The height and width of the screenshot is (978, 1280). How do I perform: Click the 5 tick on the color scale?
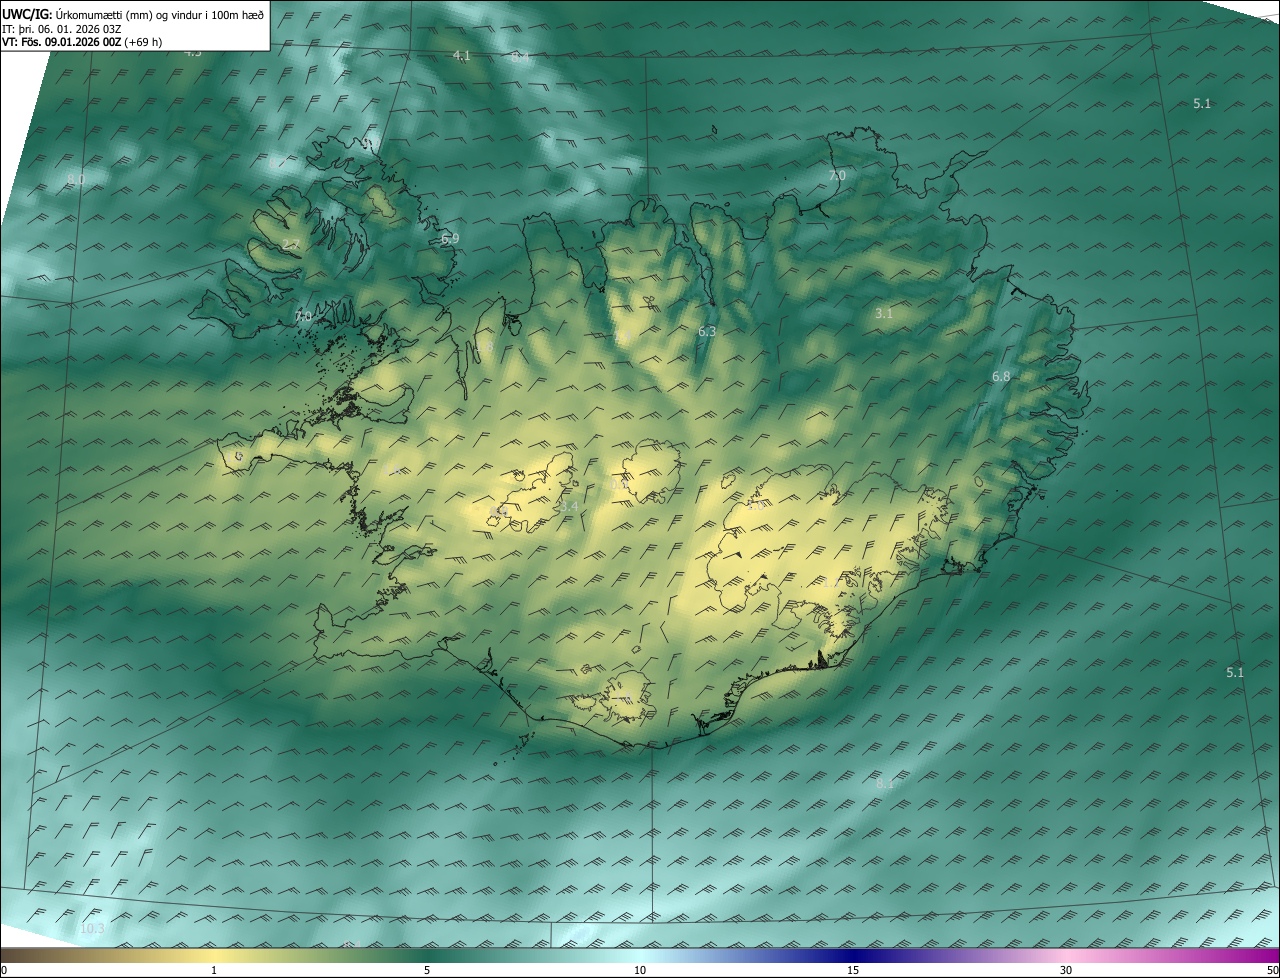(x=427, y=971)
